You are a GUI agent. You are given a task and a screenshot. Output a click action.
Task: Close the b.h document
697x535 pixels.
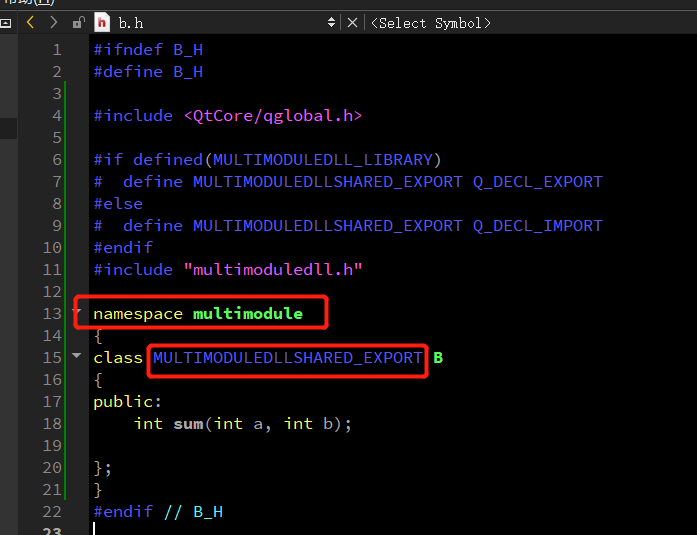pyautogui.click(x=352, y=23)
